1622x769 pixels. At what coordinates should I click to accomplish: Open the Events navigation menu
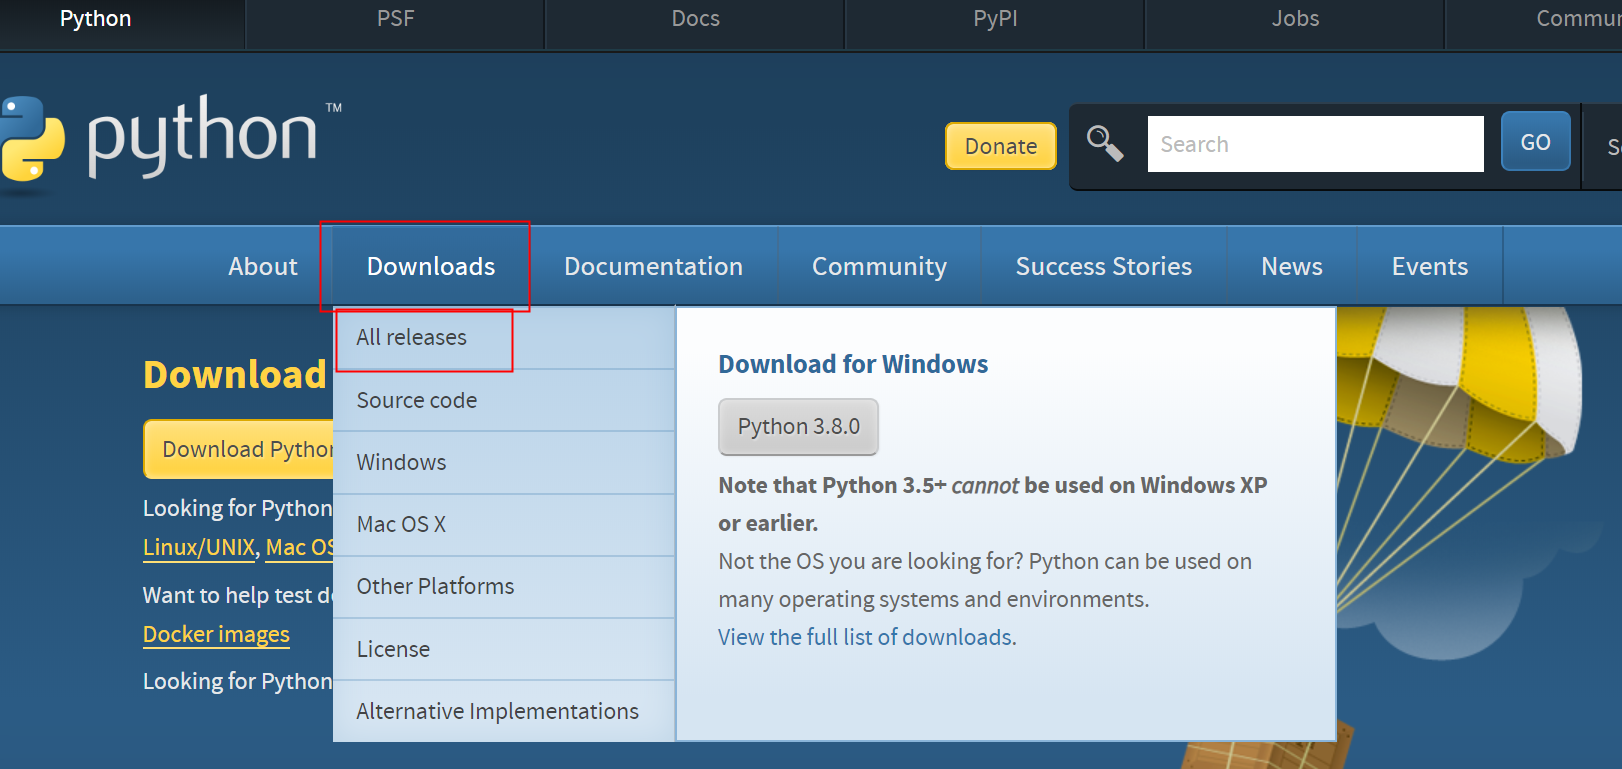(x=1430, y=266)
